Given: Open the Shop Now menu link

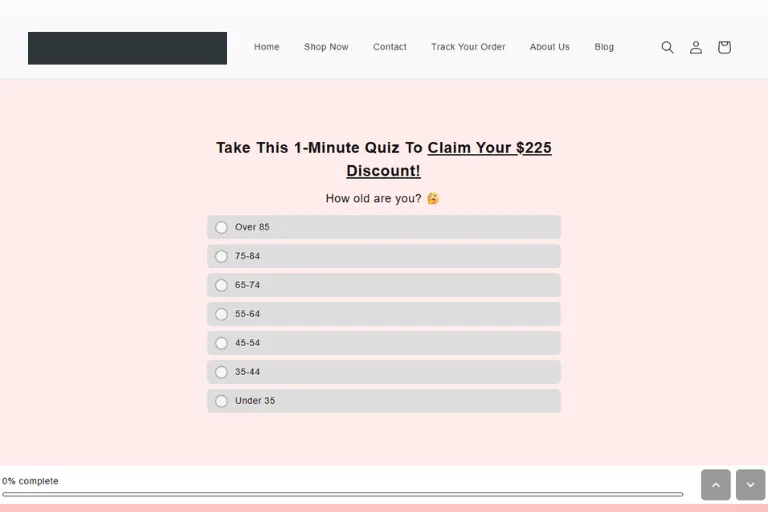Looking at the screenshot, I should [x=326, y=47].
